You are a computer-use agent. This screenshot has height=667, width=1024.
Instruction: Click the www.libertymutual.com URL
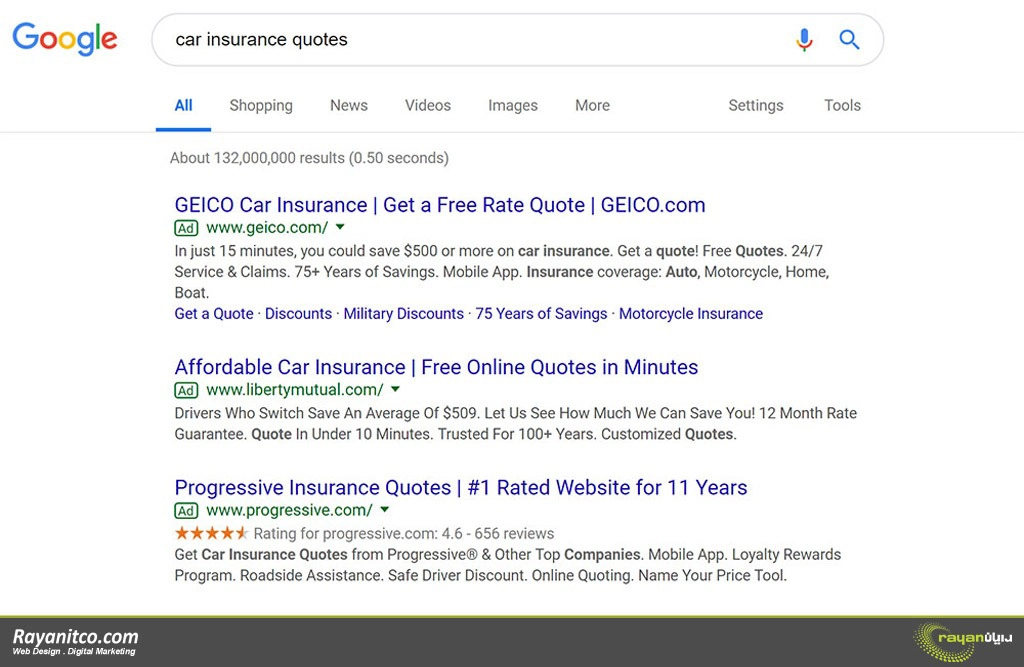295,390
